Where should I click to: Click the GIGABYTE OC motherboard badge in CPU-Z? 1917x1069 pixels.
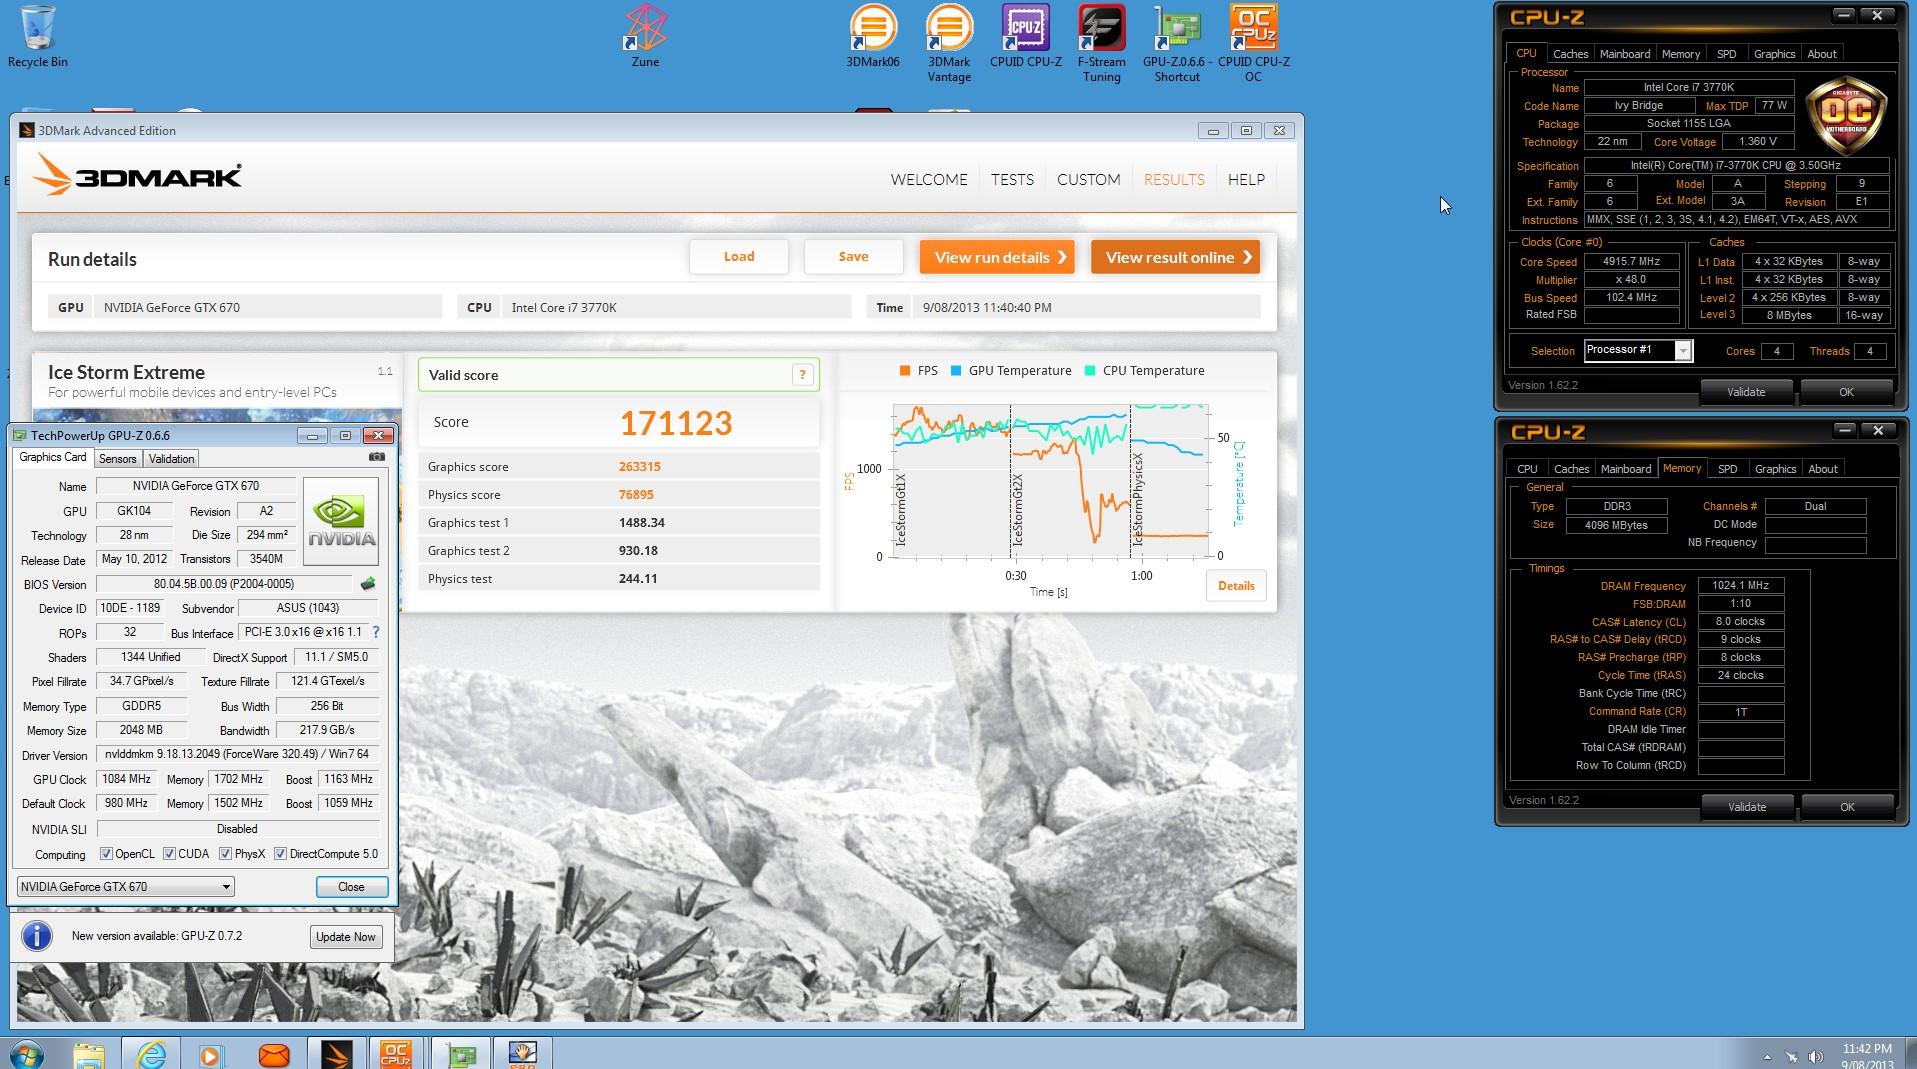click(x=1848, y=115)
